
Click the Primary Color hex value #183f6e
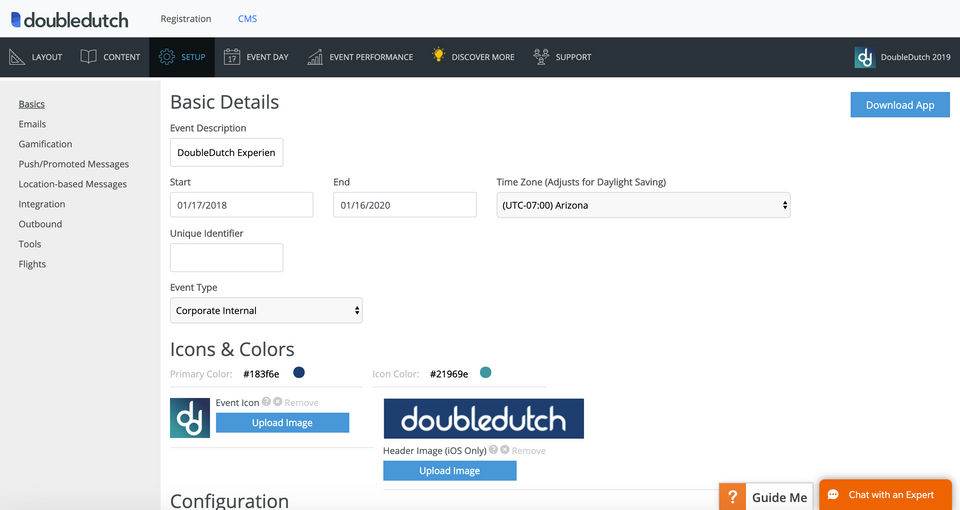[x=261, y=374]
